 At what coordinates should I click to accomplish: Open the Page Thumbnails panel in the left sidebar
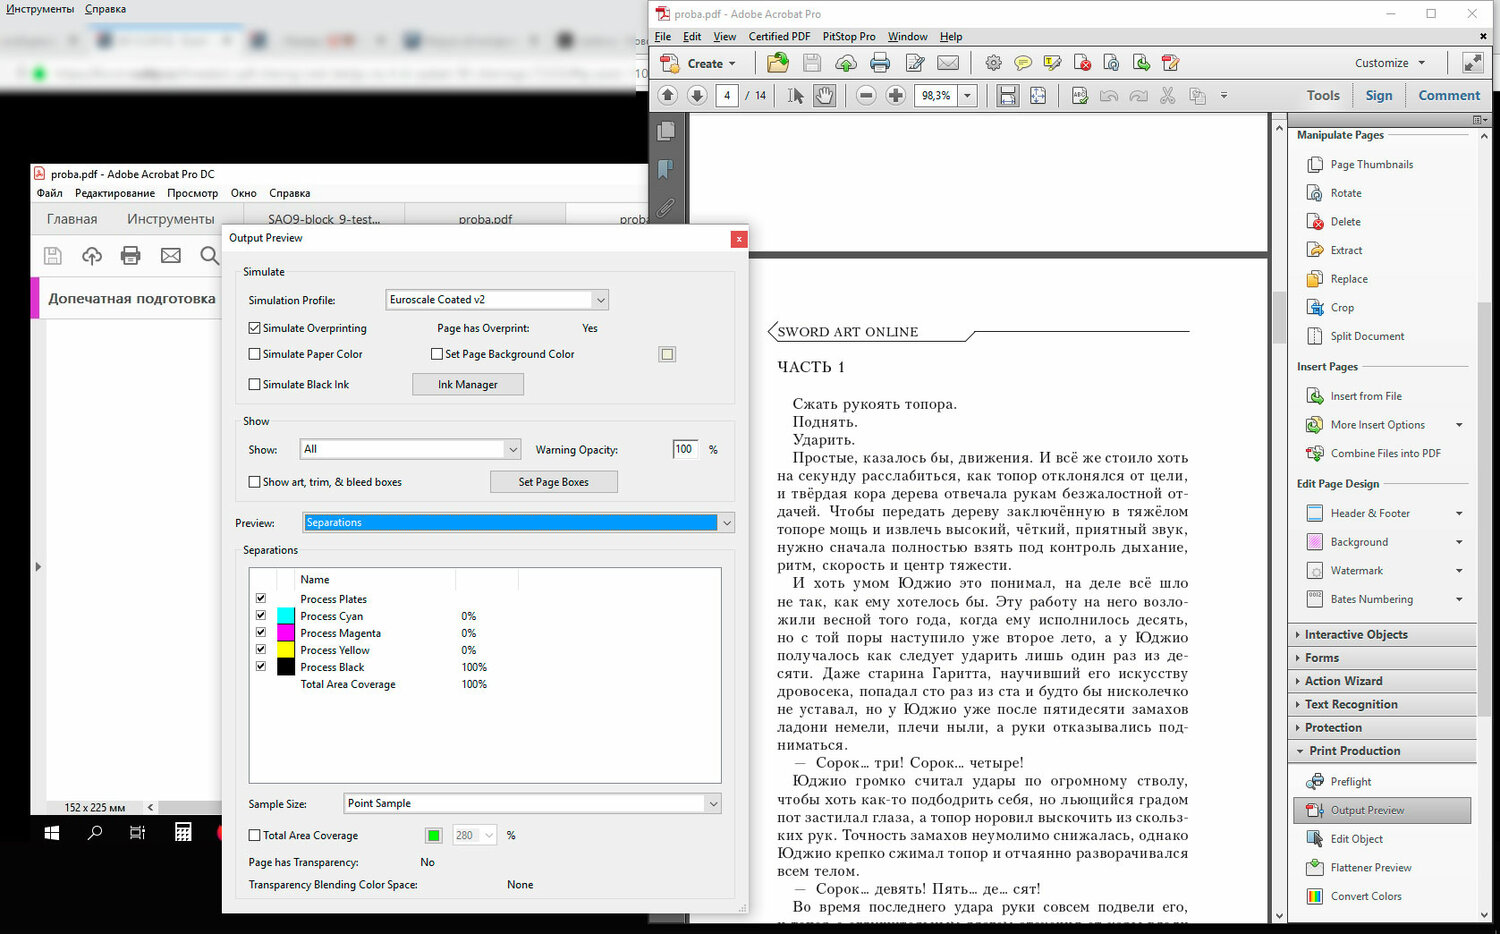point(666,131)
